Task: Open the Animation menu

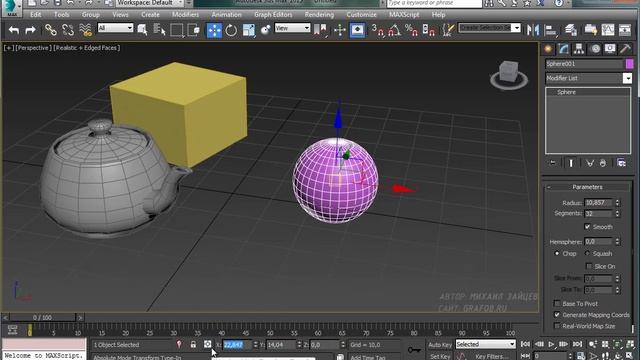Action: 227,14
